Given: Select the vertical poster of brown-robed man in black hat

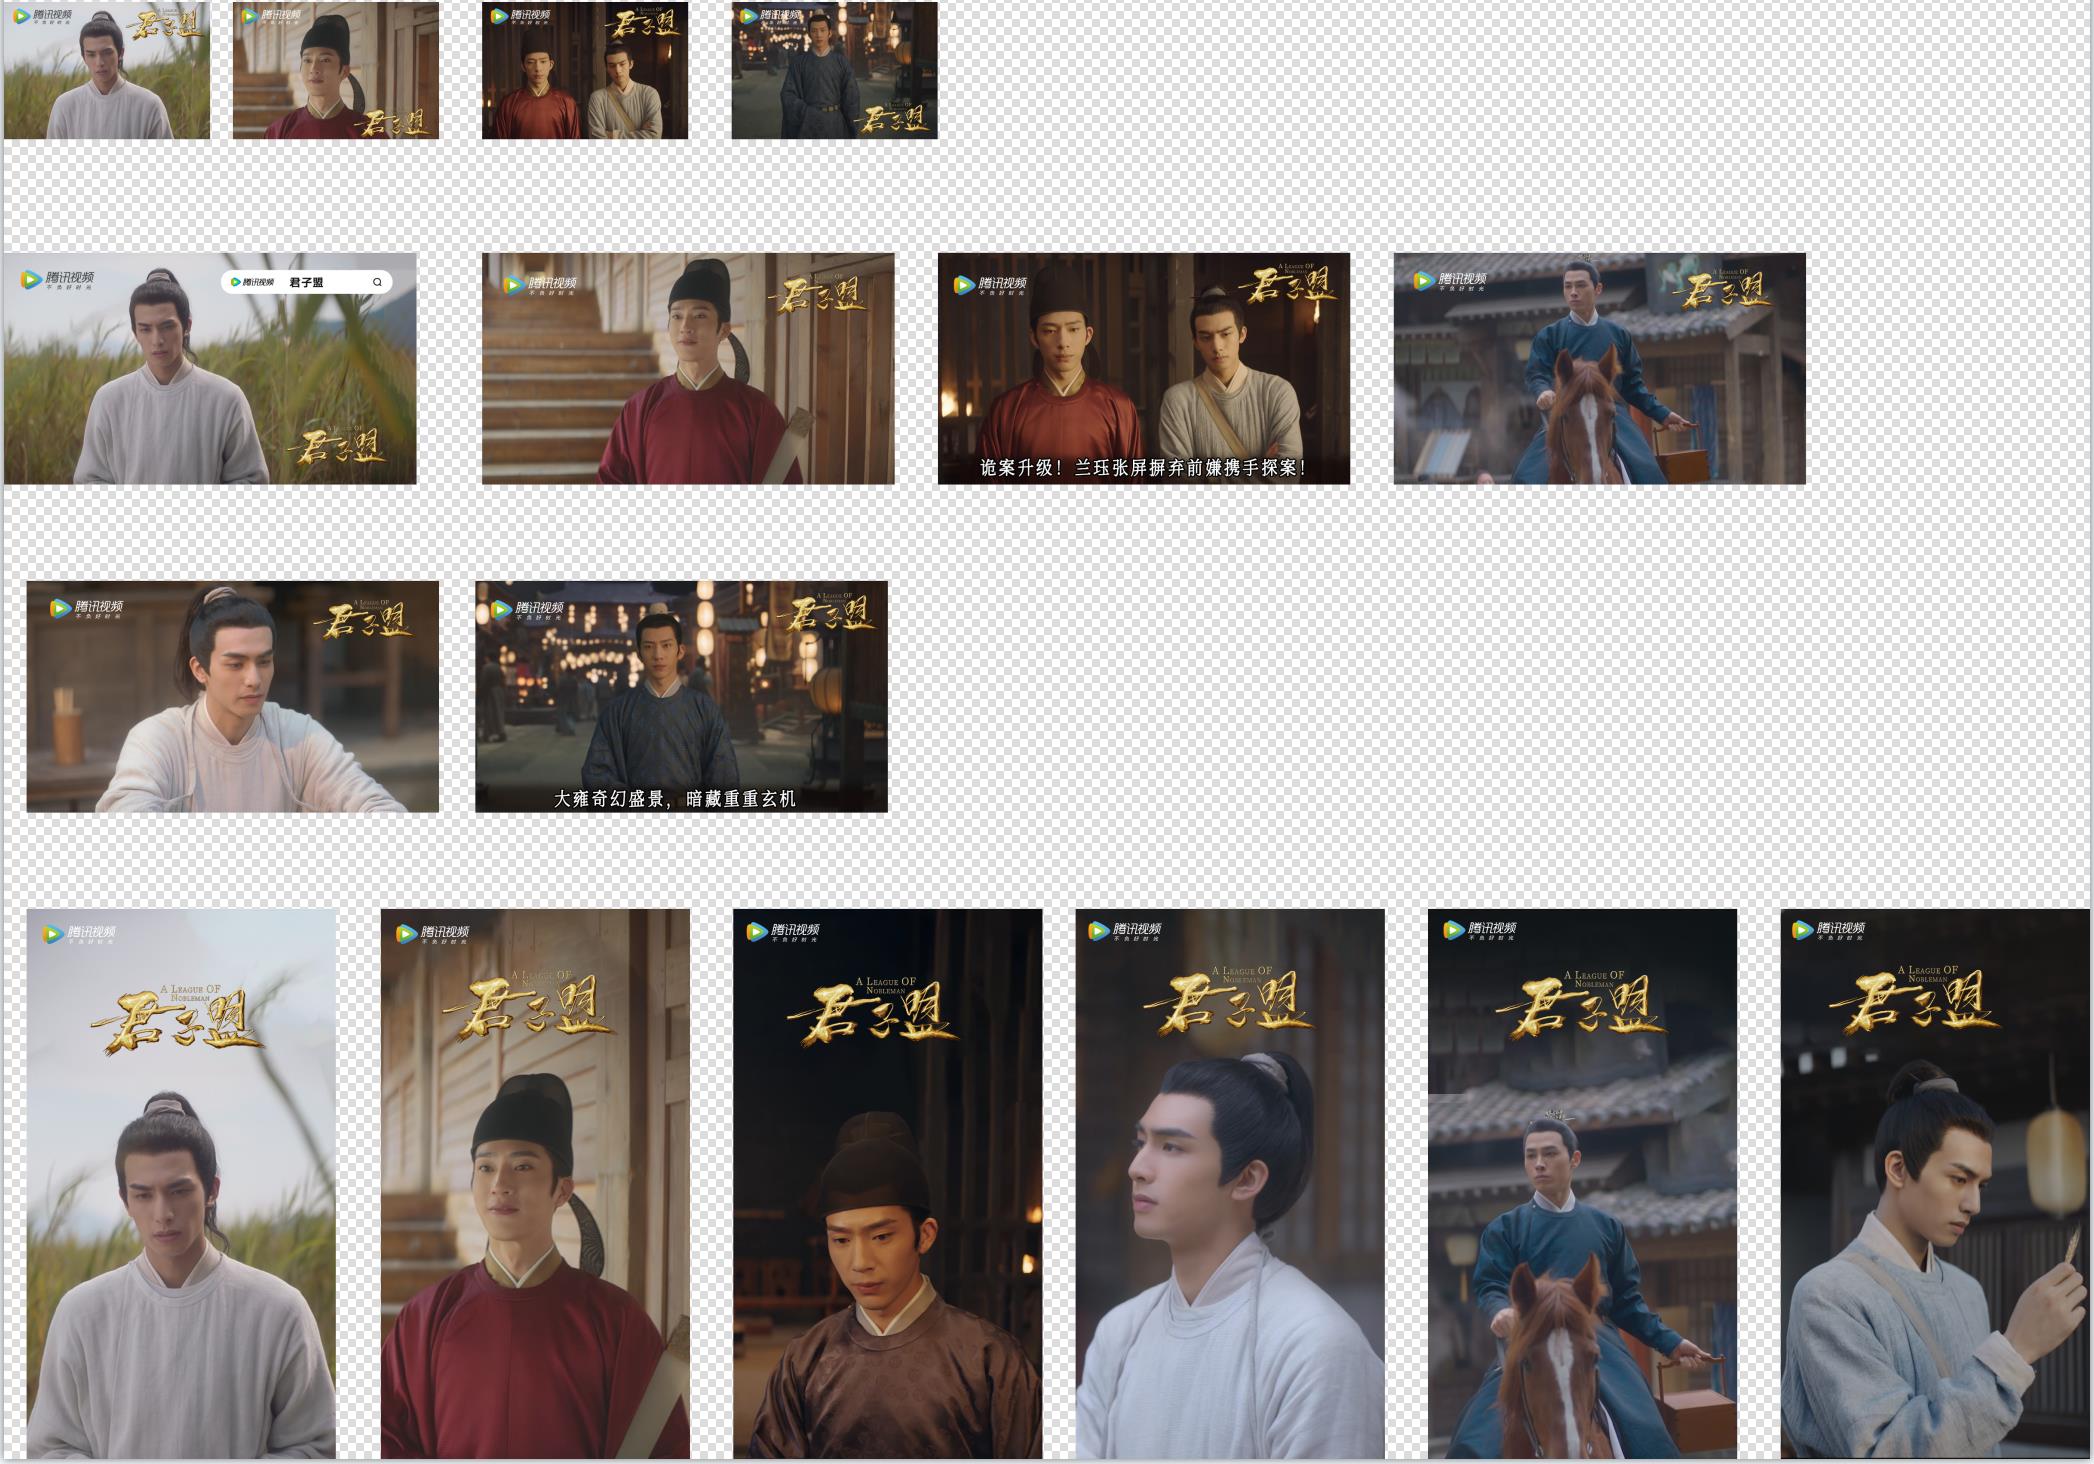Looking at the screenshot, I should (x=888, y=1183).
